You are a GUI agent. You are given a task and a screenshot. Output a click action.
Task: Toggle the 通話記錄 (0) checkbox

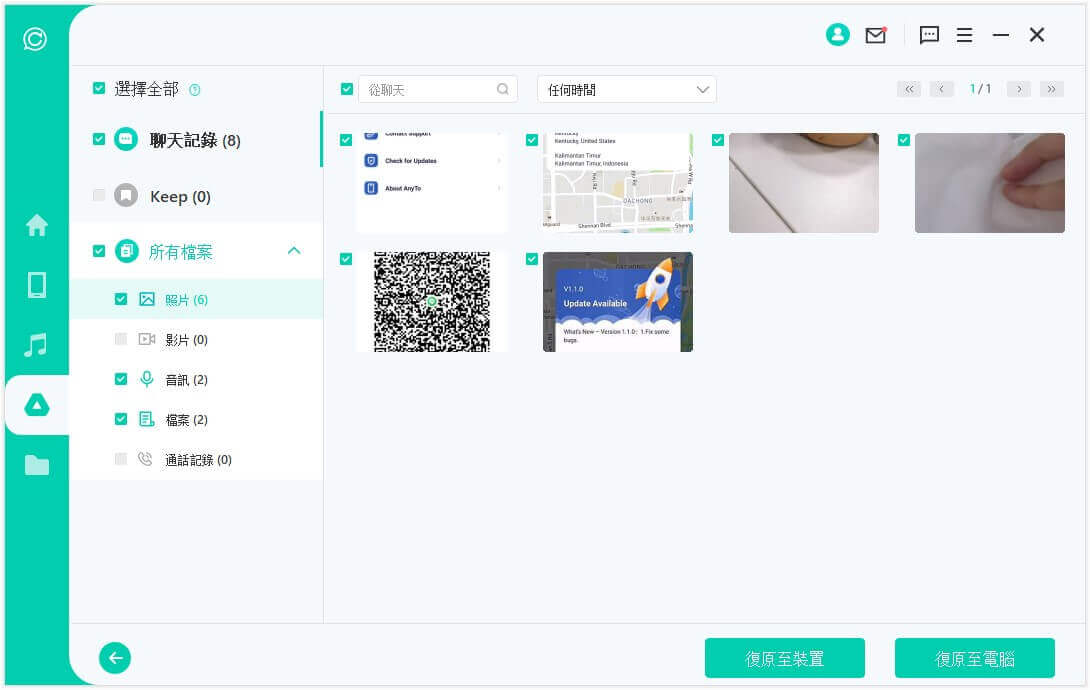pos(121,459)
